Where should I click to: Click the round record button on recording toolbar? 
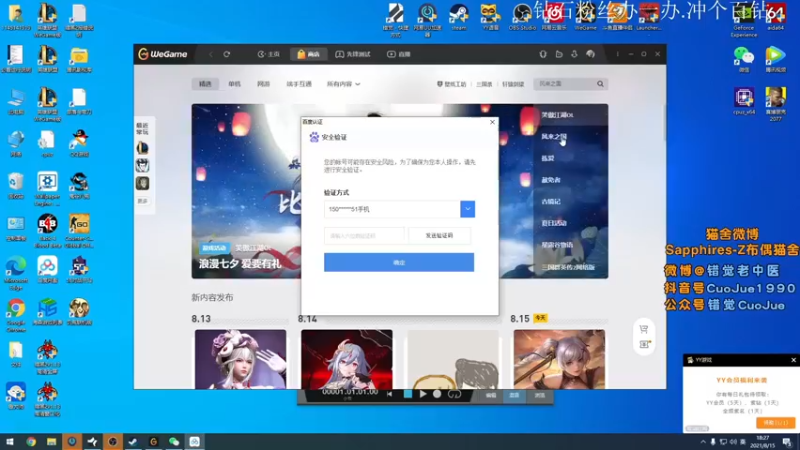(x=437, y=394)
